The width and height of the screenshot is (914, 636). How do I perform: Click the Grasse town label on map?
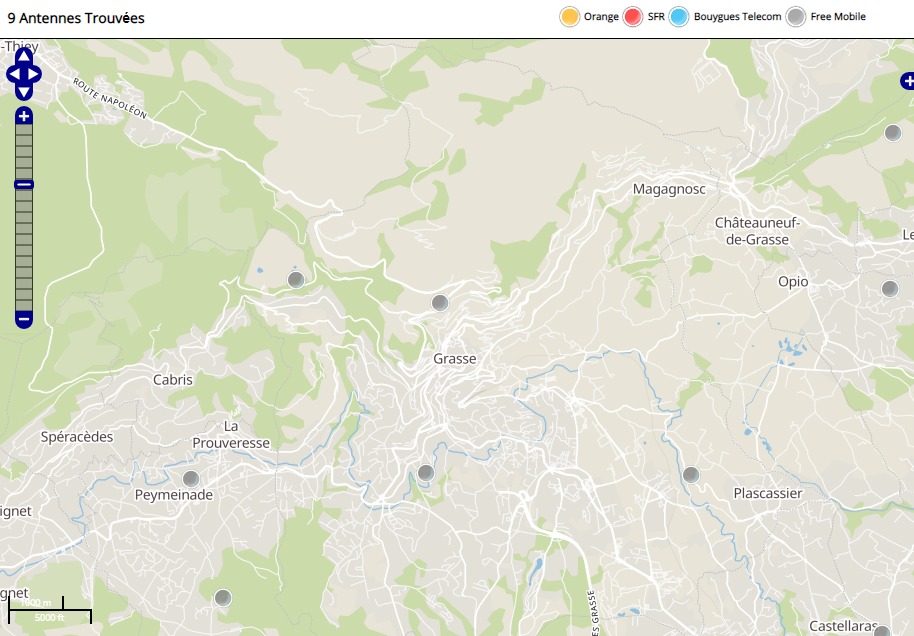coord(455,359)
